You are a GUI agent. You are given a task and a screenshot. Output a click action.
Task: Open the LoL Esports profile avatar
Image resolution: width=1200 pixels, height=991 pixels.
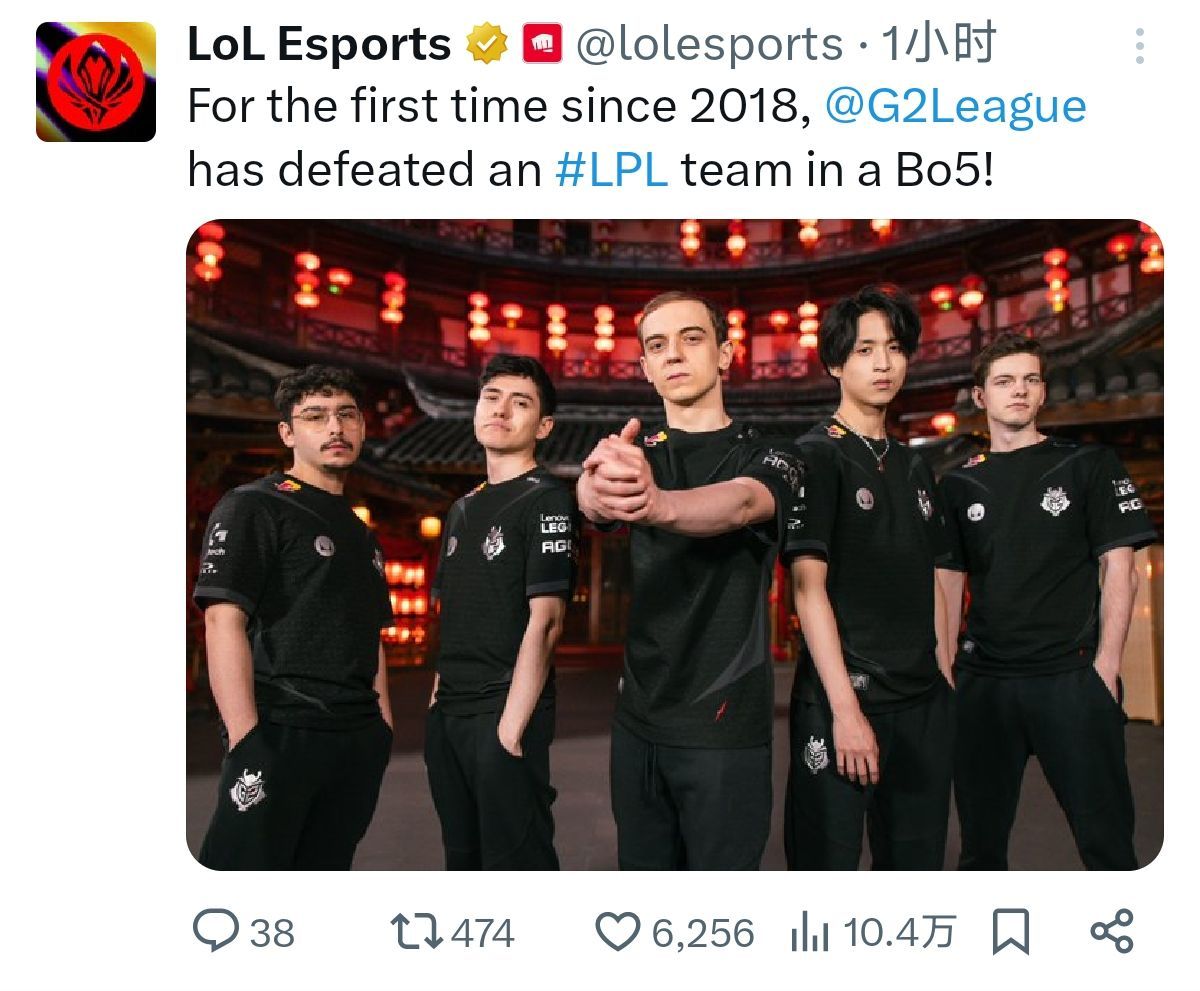point(96,81)
